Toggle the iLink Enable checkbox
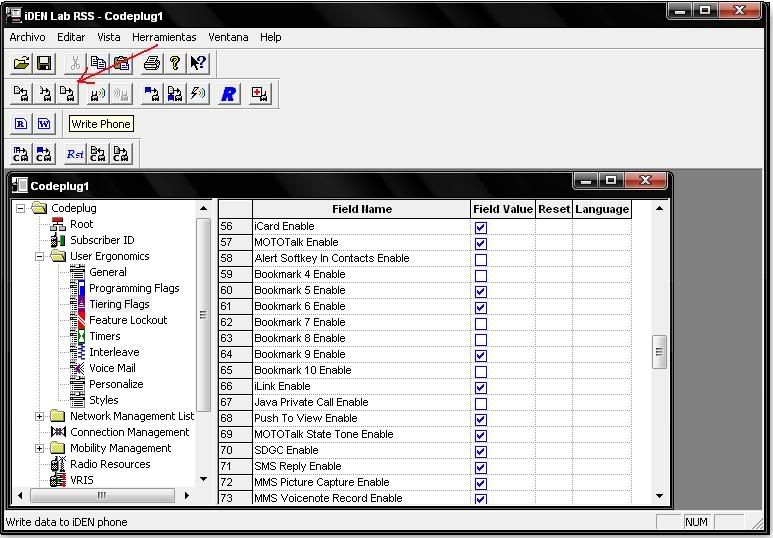 [x=481, y=388]
